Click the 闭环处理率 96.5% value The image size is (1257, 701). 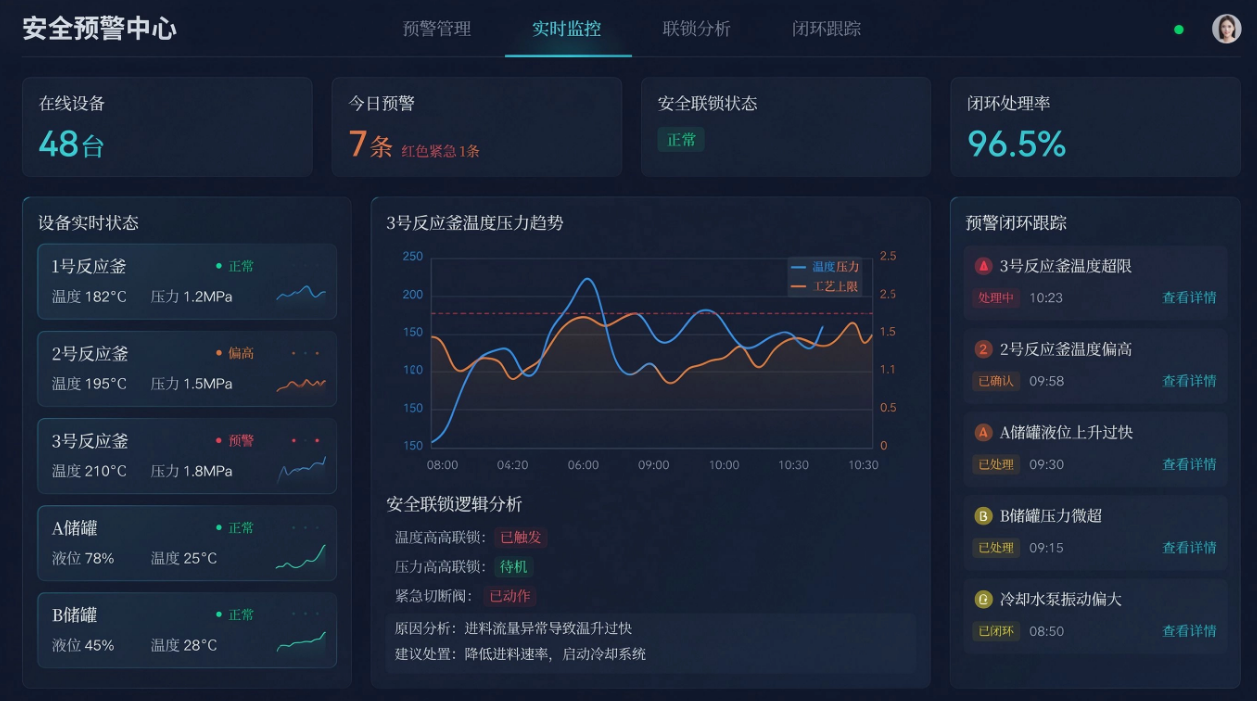1017,144
